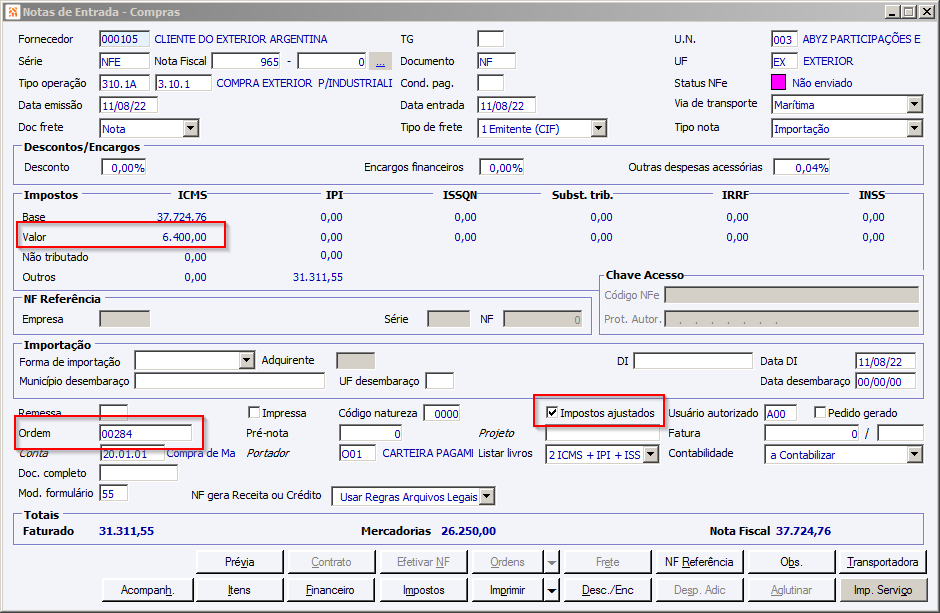Click the Remessa input field
The width and height of the screenshot is (940, 613).
tap(113, 412)
